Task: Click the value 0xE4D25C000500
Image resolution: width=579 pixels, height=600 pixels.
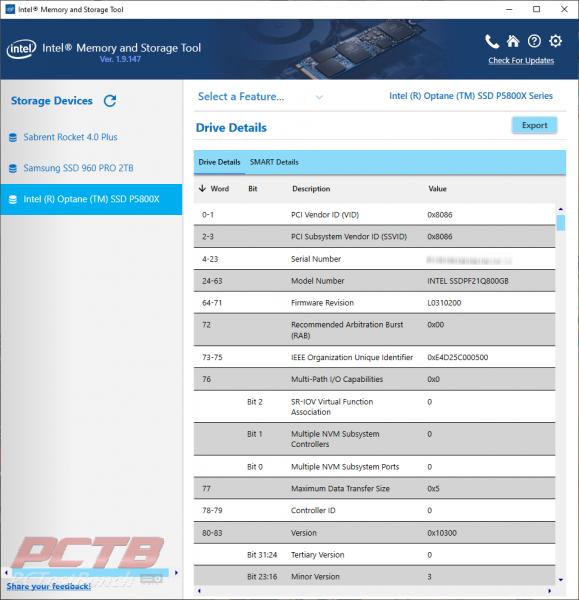Action: tap(457, 357)
